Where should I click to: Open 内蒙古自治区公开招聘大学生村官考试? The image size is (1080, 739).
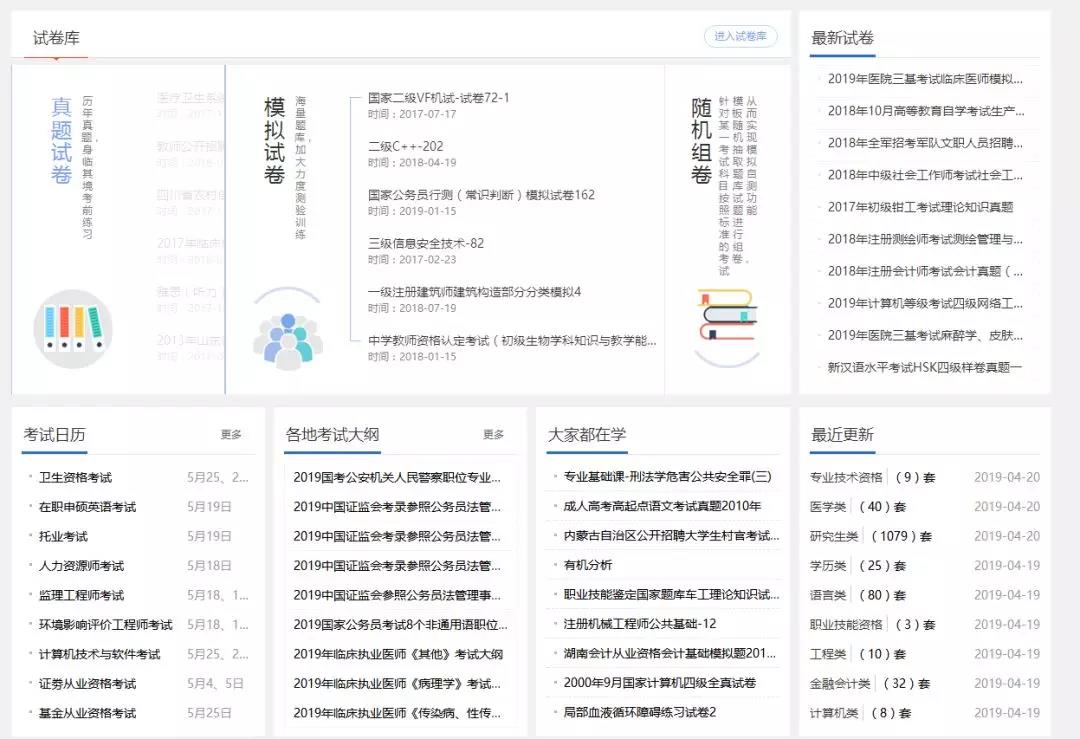(672, 536)
